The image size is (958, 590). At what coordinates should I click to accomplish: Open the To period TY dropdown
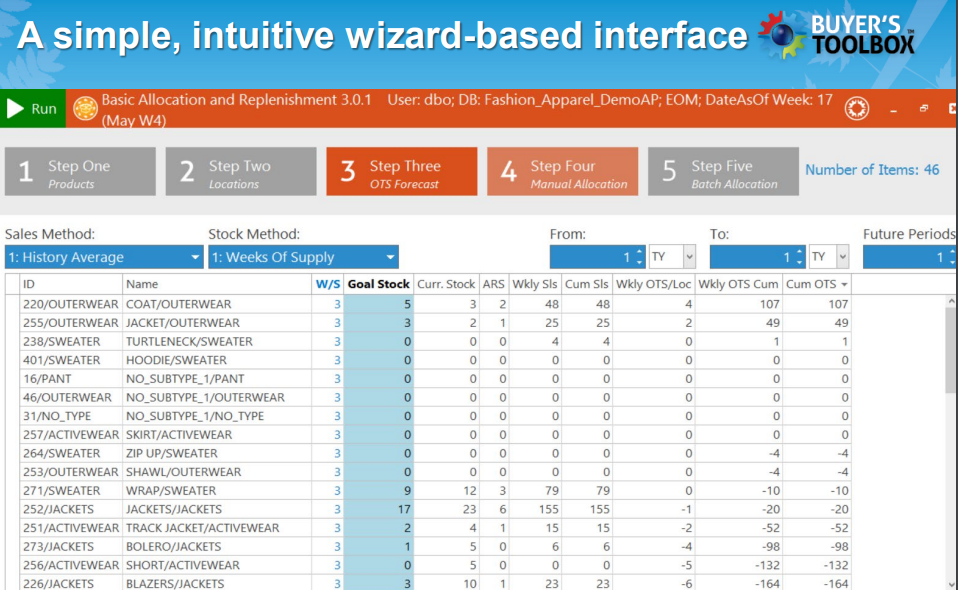click(832, 257)
